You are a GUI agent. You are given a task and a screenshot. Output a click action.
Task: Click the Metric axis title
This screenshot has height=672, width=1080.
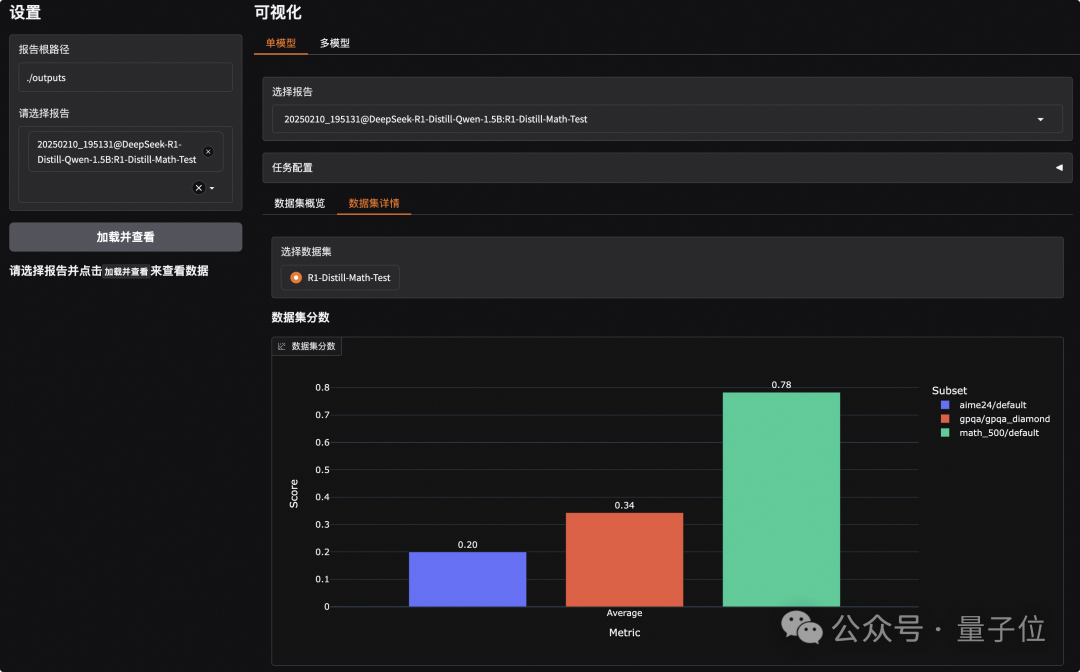pyautogui.click(x=625, y=632)
